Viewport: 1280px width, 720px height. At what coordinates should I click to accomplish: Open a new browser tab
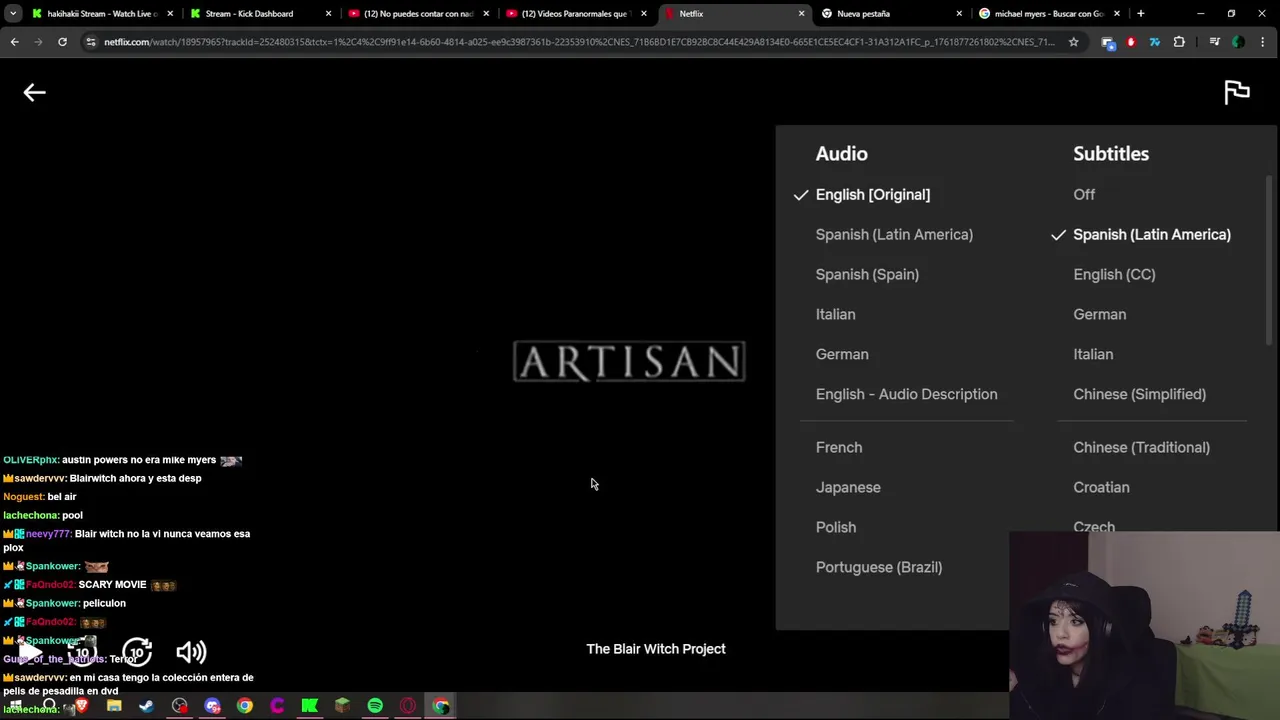pyautogui.click(x=1141, y=14)
